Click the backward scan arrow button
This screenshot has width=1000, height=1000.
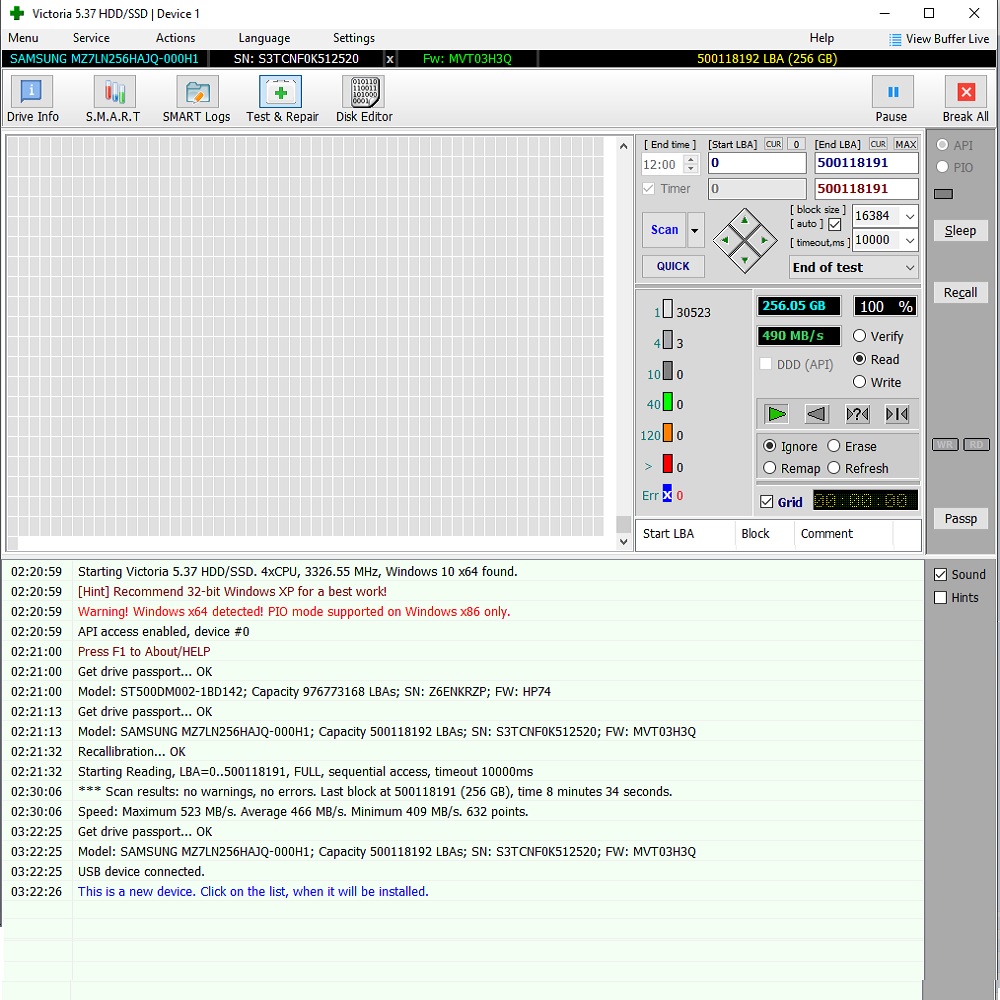click(x=816, y=415)
